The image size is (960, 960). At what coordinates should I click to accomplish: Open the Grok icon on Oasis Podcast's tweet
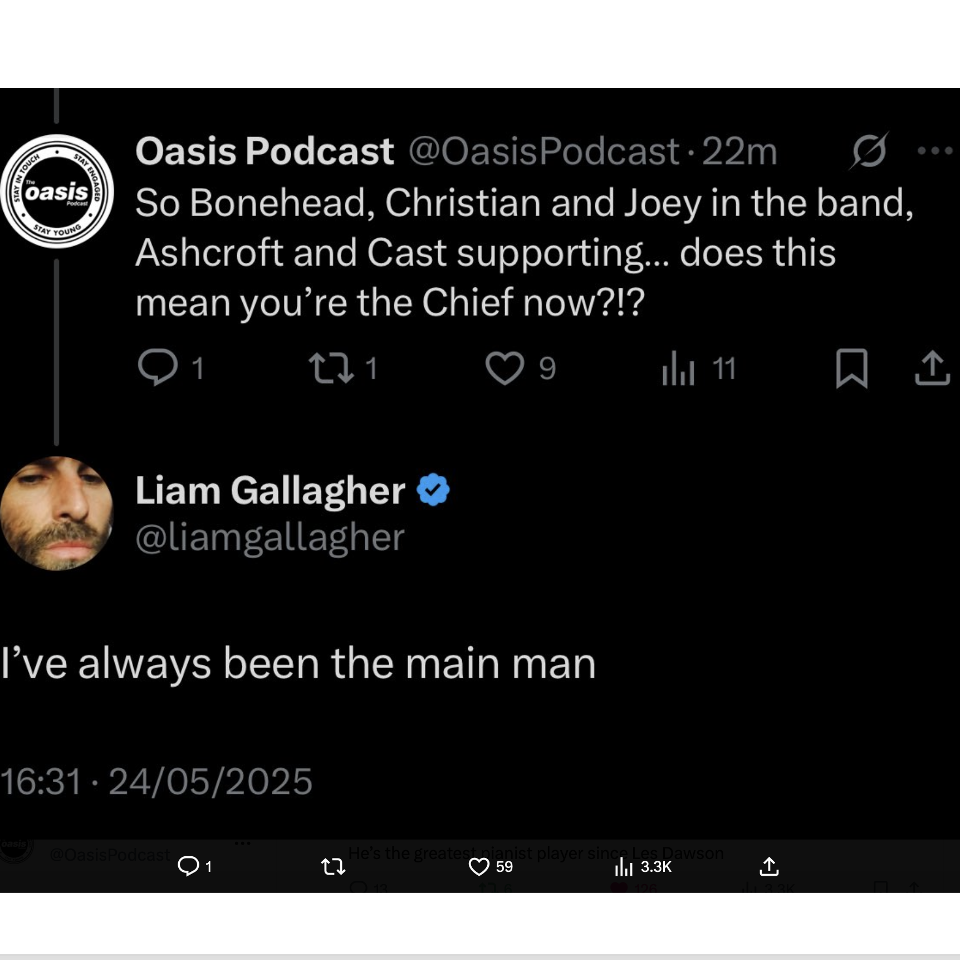pos(869,151)
